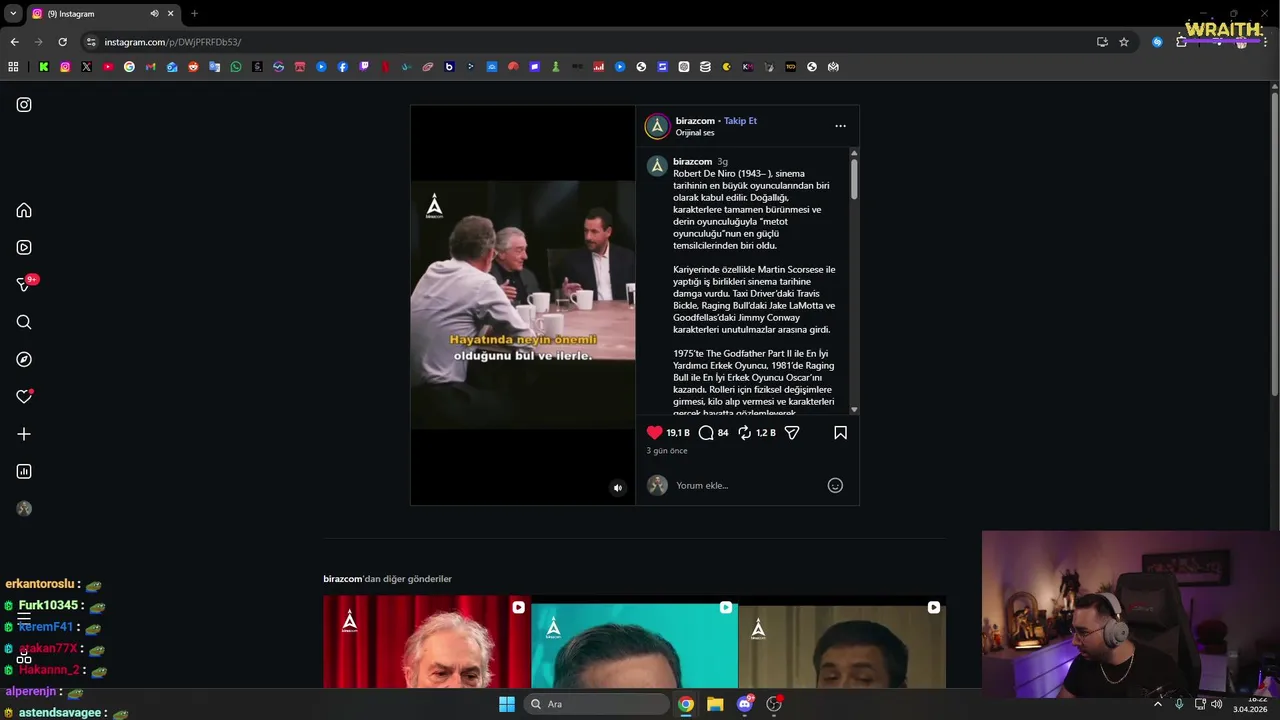The width and height of the screenshot is (1280, 720).
Task: Click the install app icon in address bar
Action: click(1102, 42)
